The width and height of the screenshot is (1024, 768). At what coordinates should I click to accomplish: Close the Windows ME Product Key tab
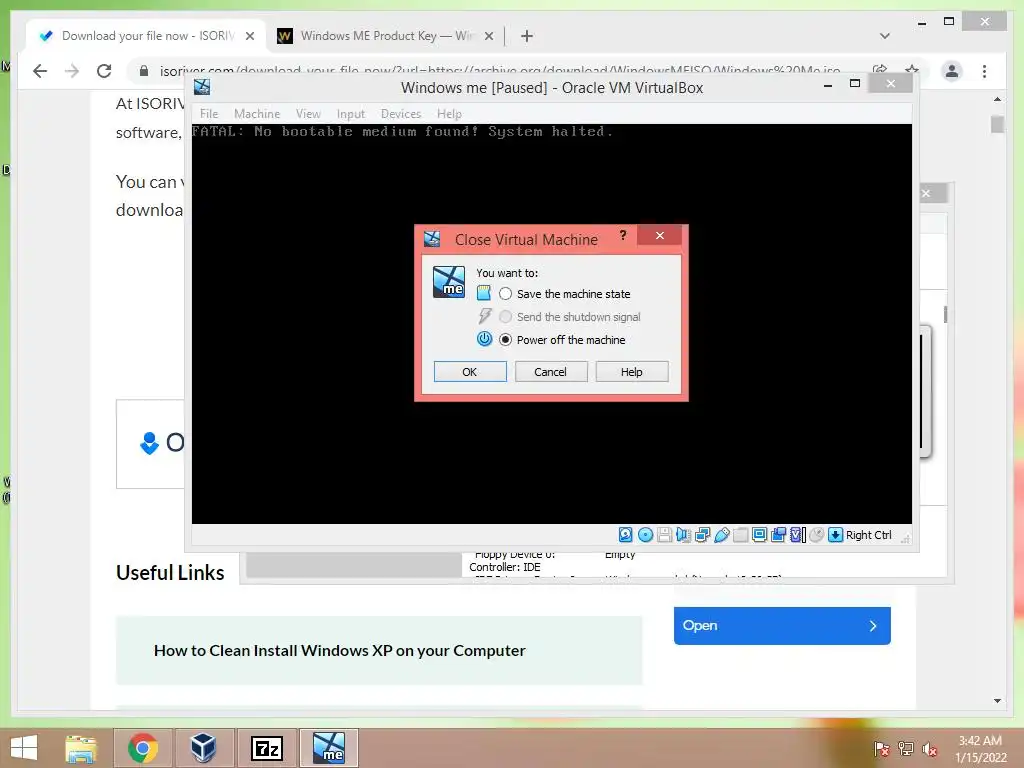pyautogui.click(x=488, y=36)
